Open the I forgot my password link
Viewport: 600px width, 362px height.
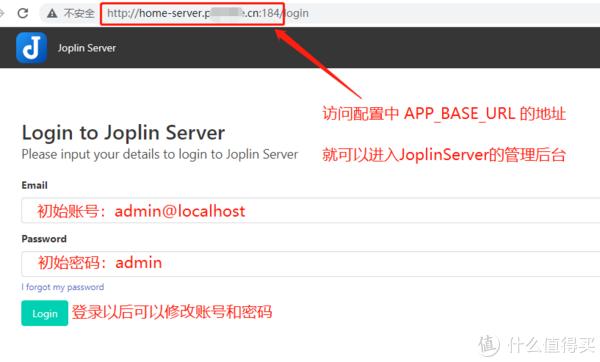click(63, 287)
